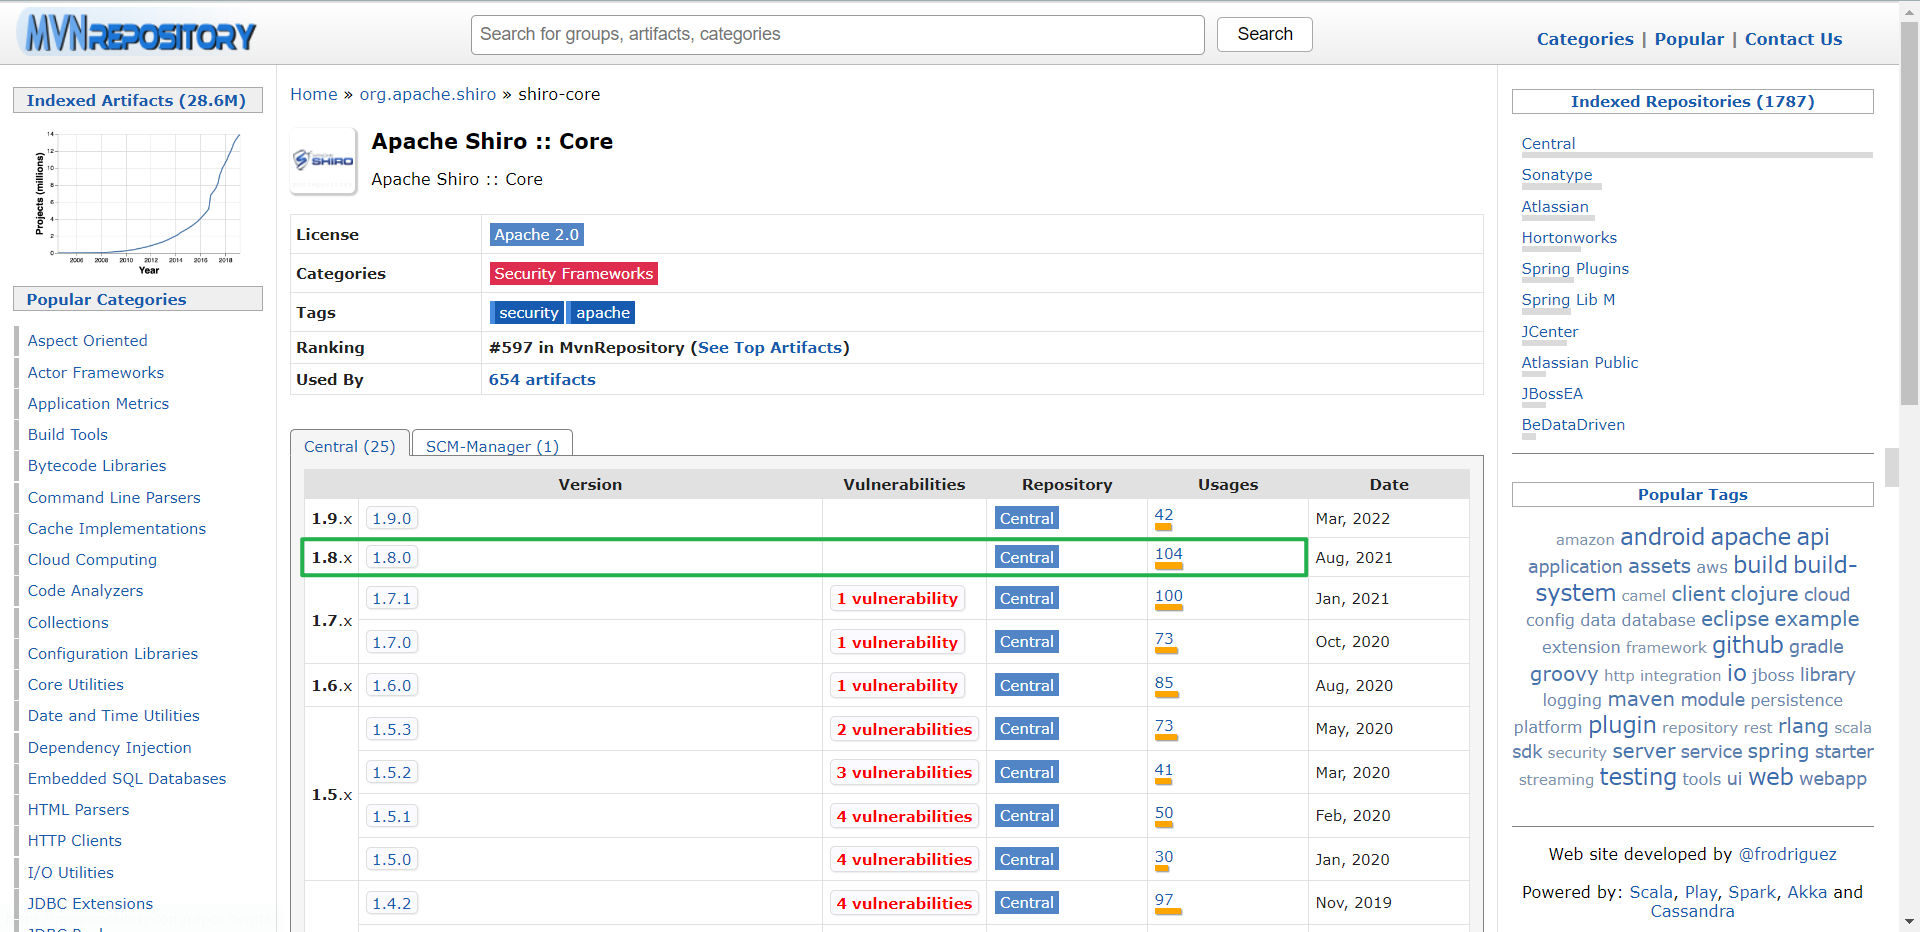Open the Indexed Artifacts (28.6M) header link
The image size is (1920, 932).
point(136,100)
